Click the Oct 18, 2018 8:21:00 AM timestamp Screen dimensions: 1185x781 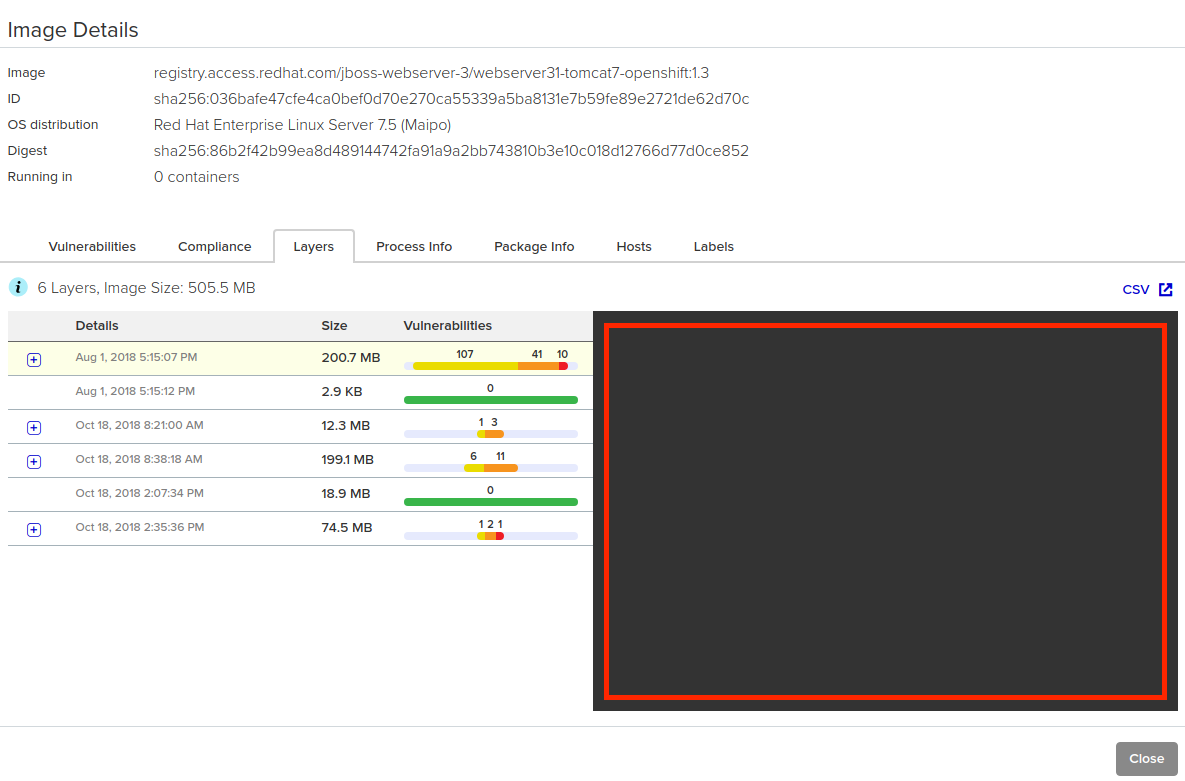tap(139, 425)
